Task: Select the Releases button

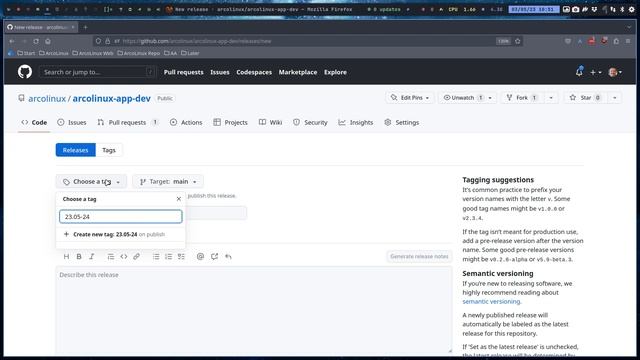Action: tap(76, 150)
